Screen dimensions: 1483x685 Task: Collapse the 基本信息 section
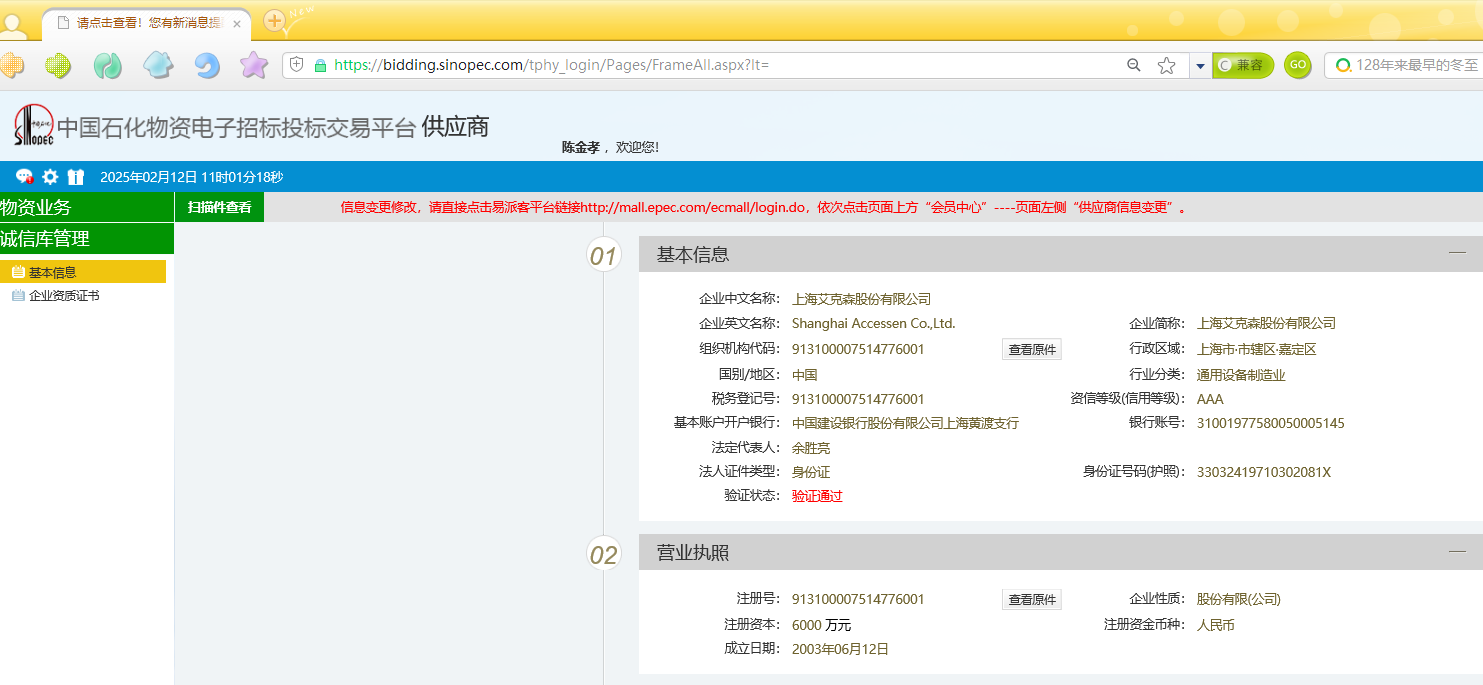coord(1457,253)
